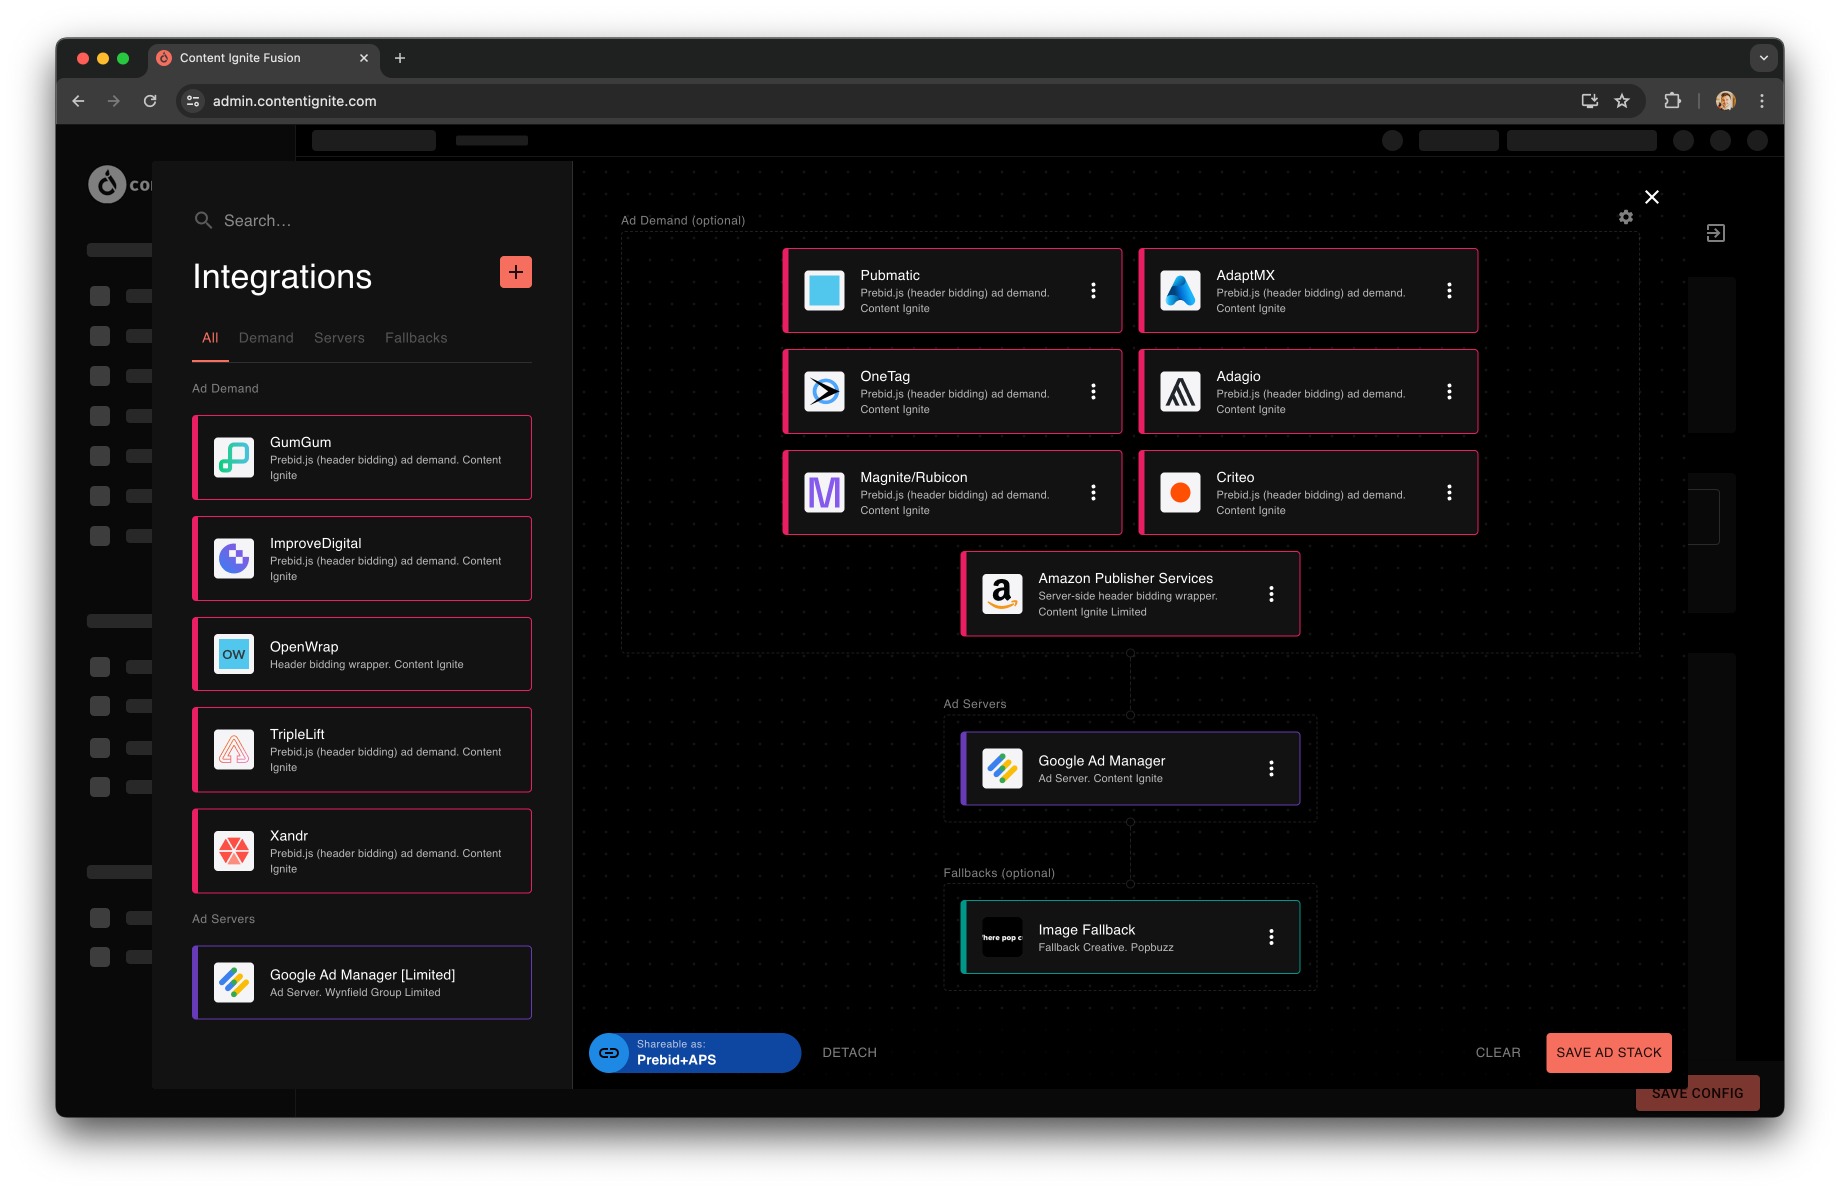Open options menu for OneTag
Screen dimensions: 1840x1191
[1094, 392]
